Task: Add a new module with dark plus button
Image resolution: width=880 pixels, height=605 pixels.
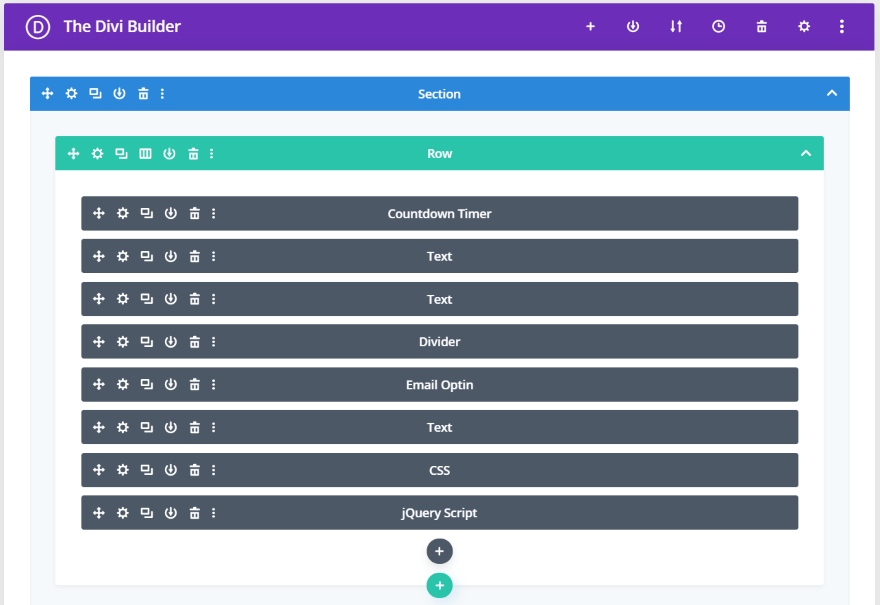Action: 439,551
